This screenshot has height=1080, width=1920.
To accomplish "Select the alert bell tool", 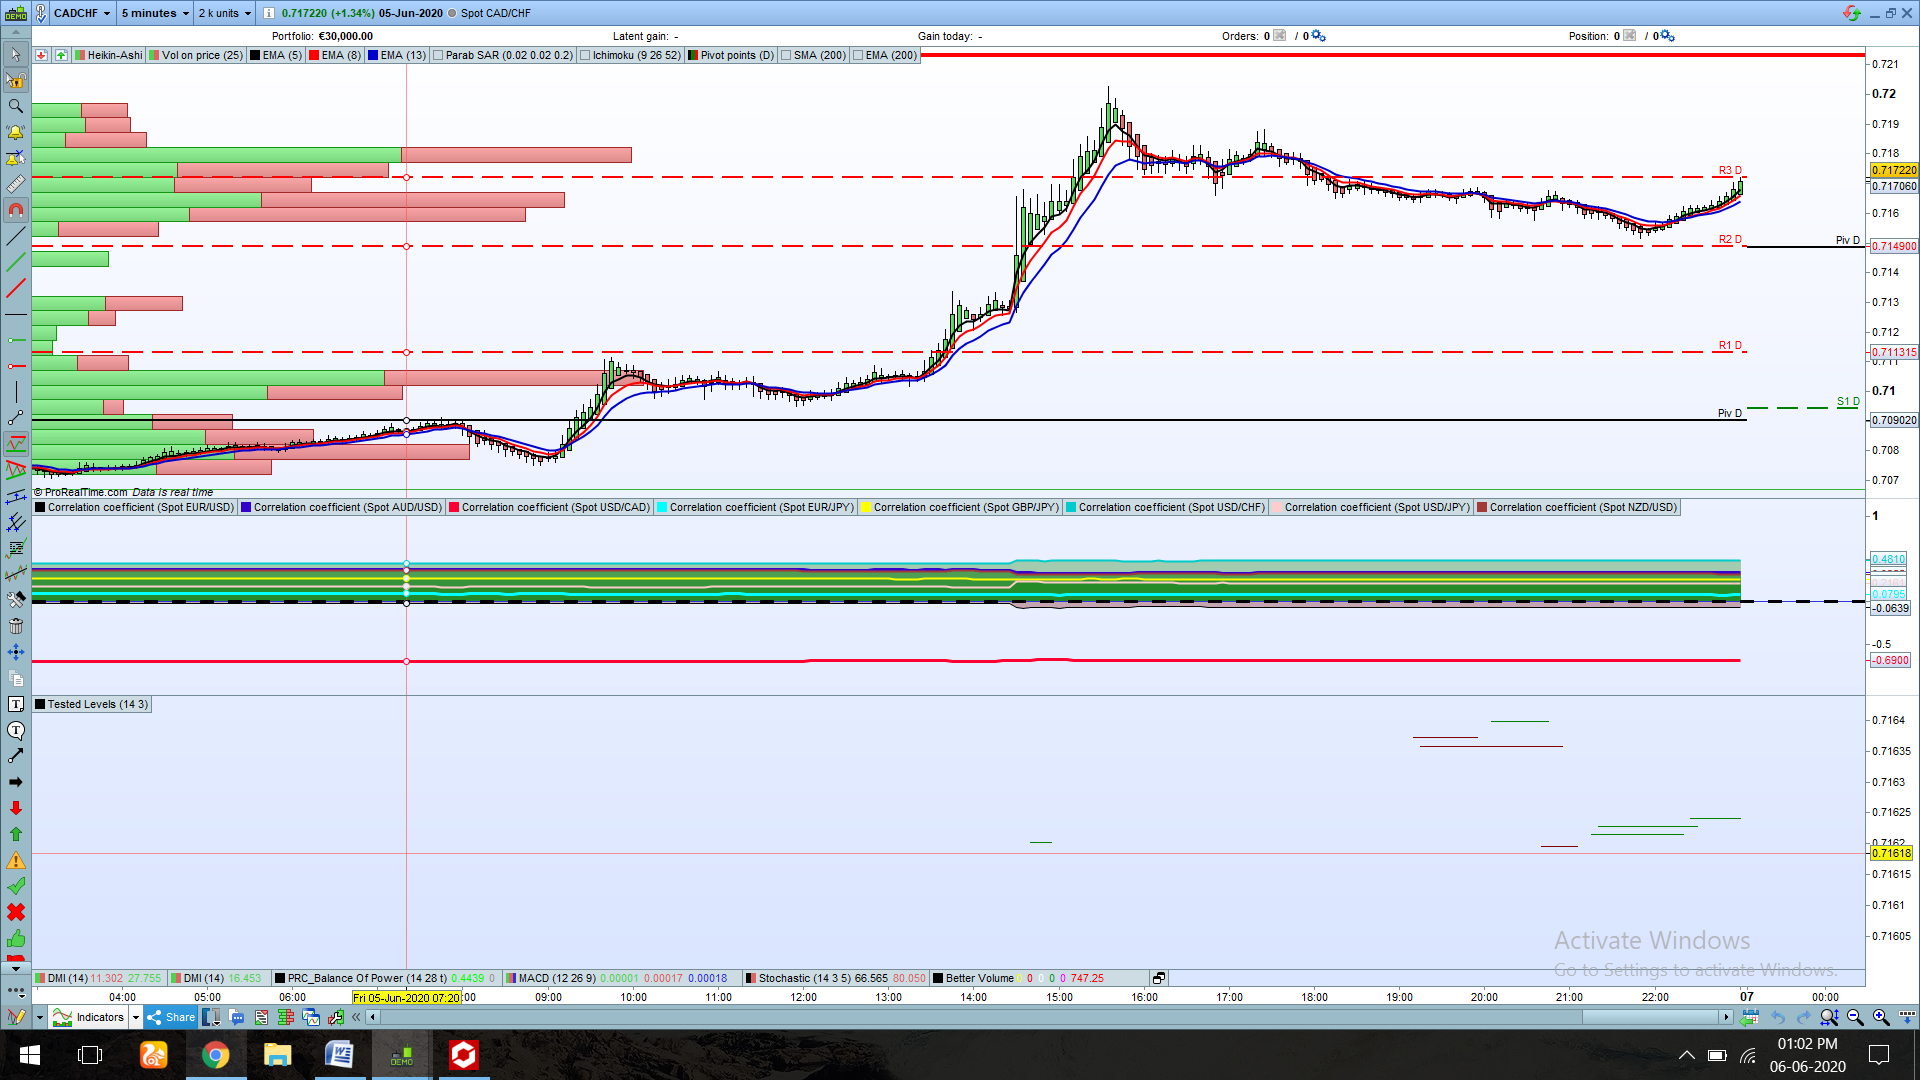I will tap(16, 132).
